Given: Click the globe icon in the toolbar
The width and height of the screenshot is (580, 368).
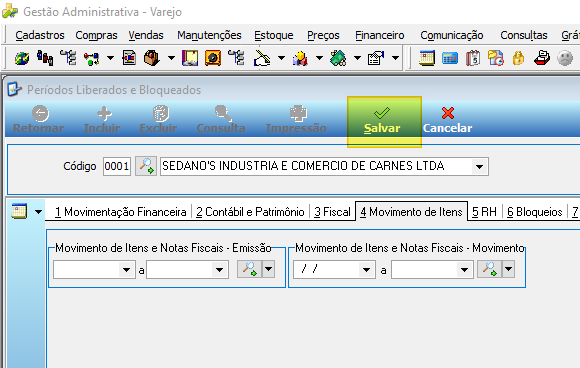Looking at the screenshot, I should tap(22, 58).
